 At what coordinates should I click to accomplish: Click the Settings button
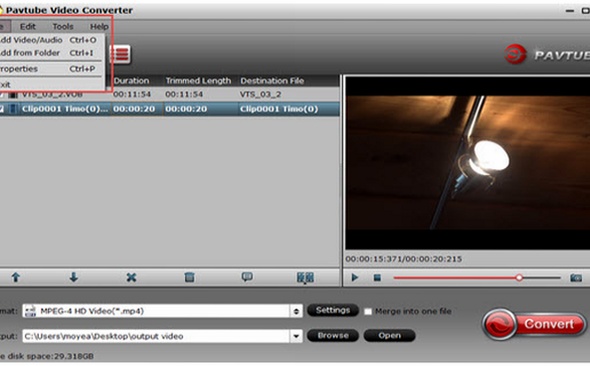(333, 310)
